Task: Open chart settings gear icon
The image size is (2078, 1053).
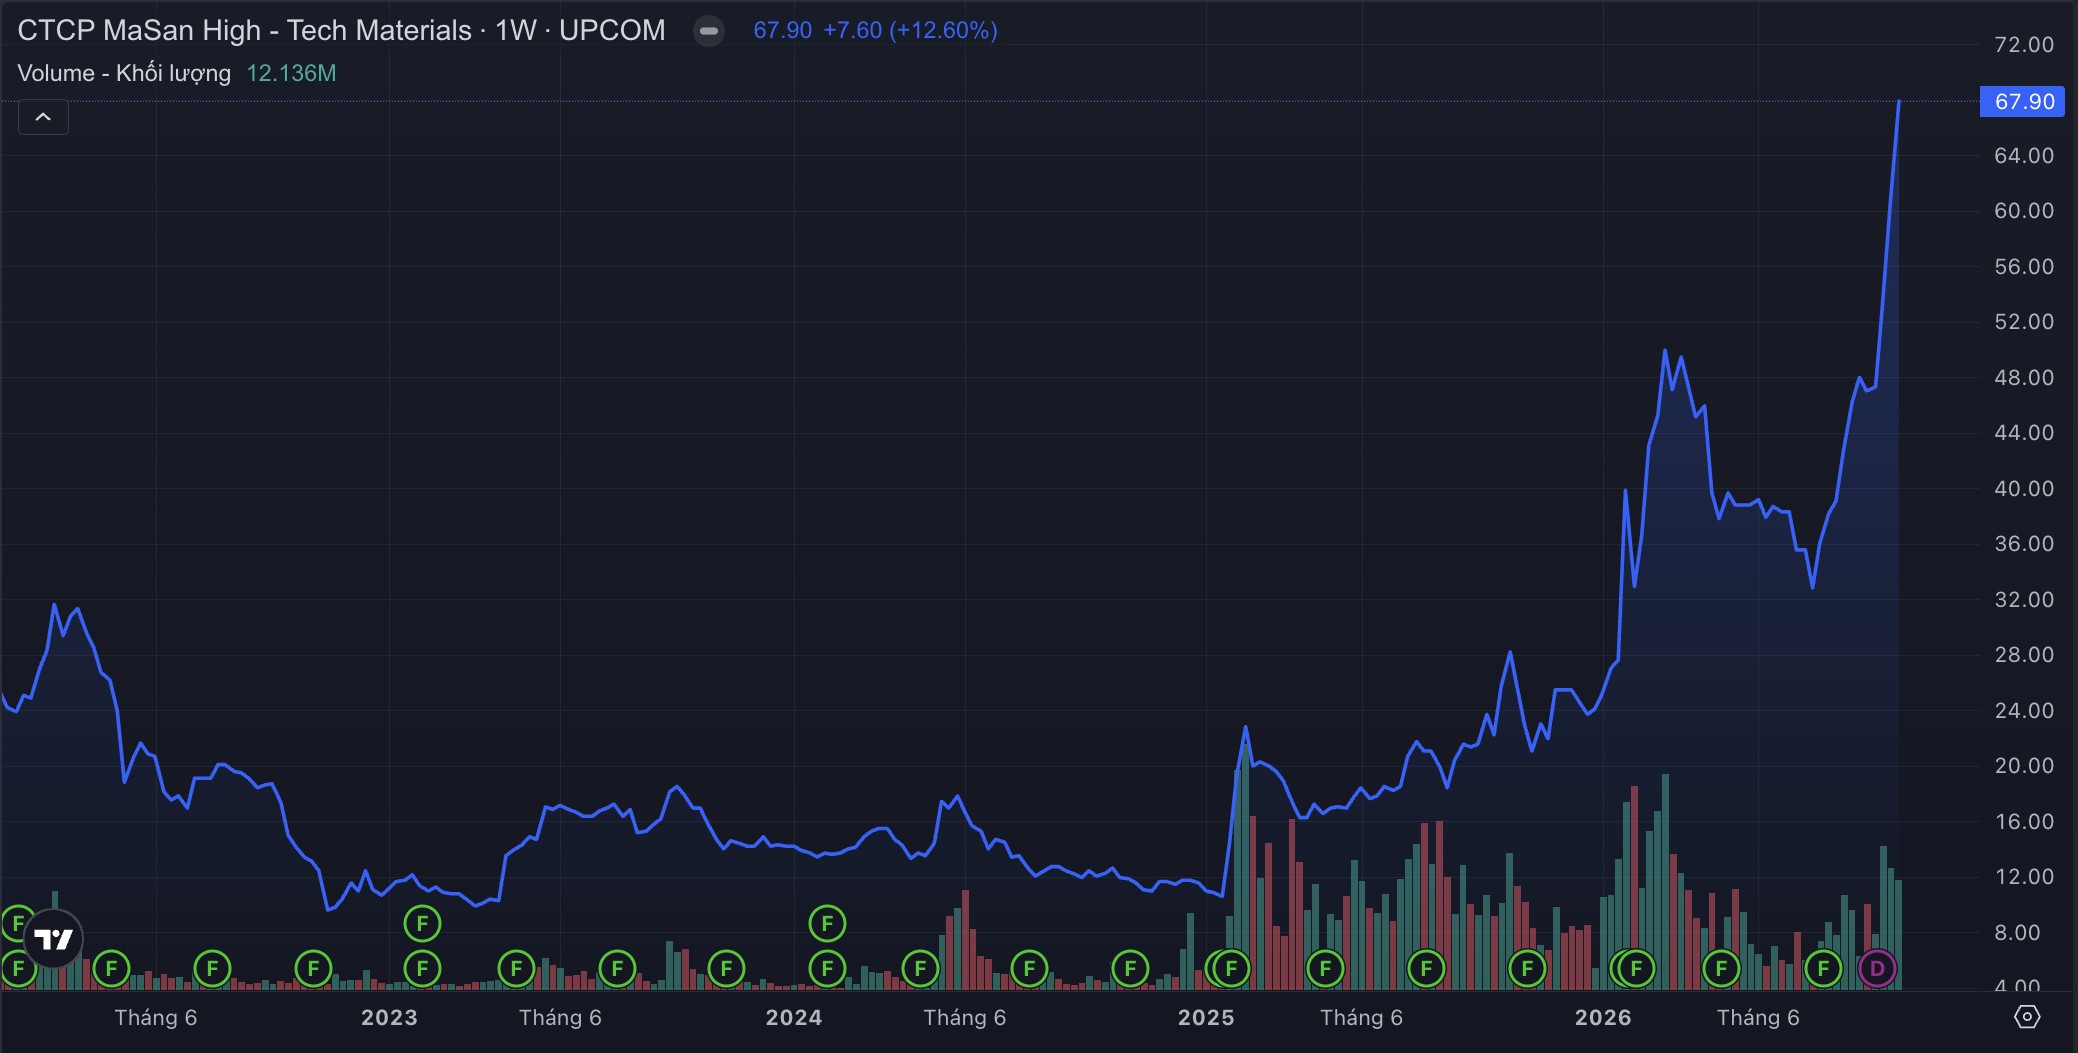Action: tap(2026, 1017)
